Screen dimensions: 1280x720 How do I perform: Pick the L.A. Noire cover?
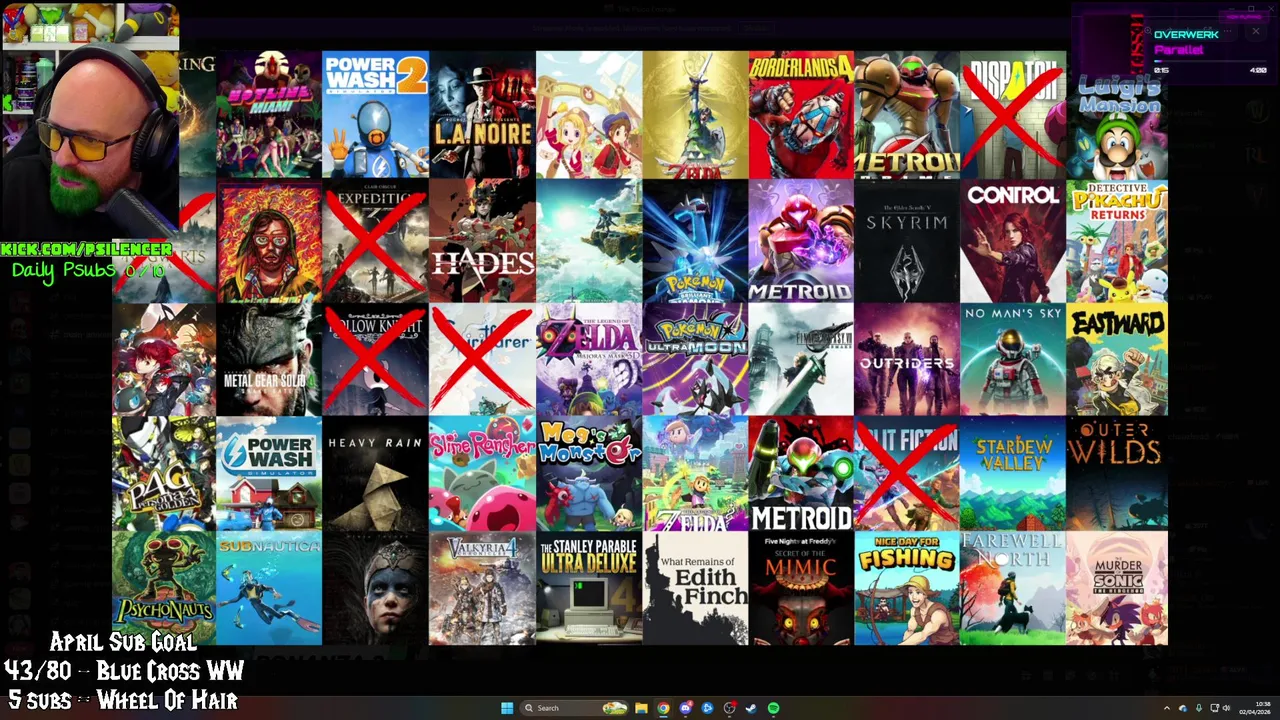[482, 115]
